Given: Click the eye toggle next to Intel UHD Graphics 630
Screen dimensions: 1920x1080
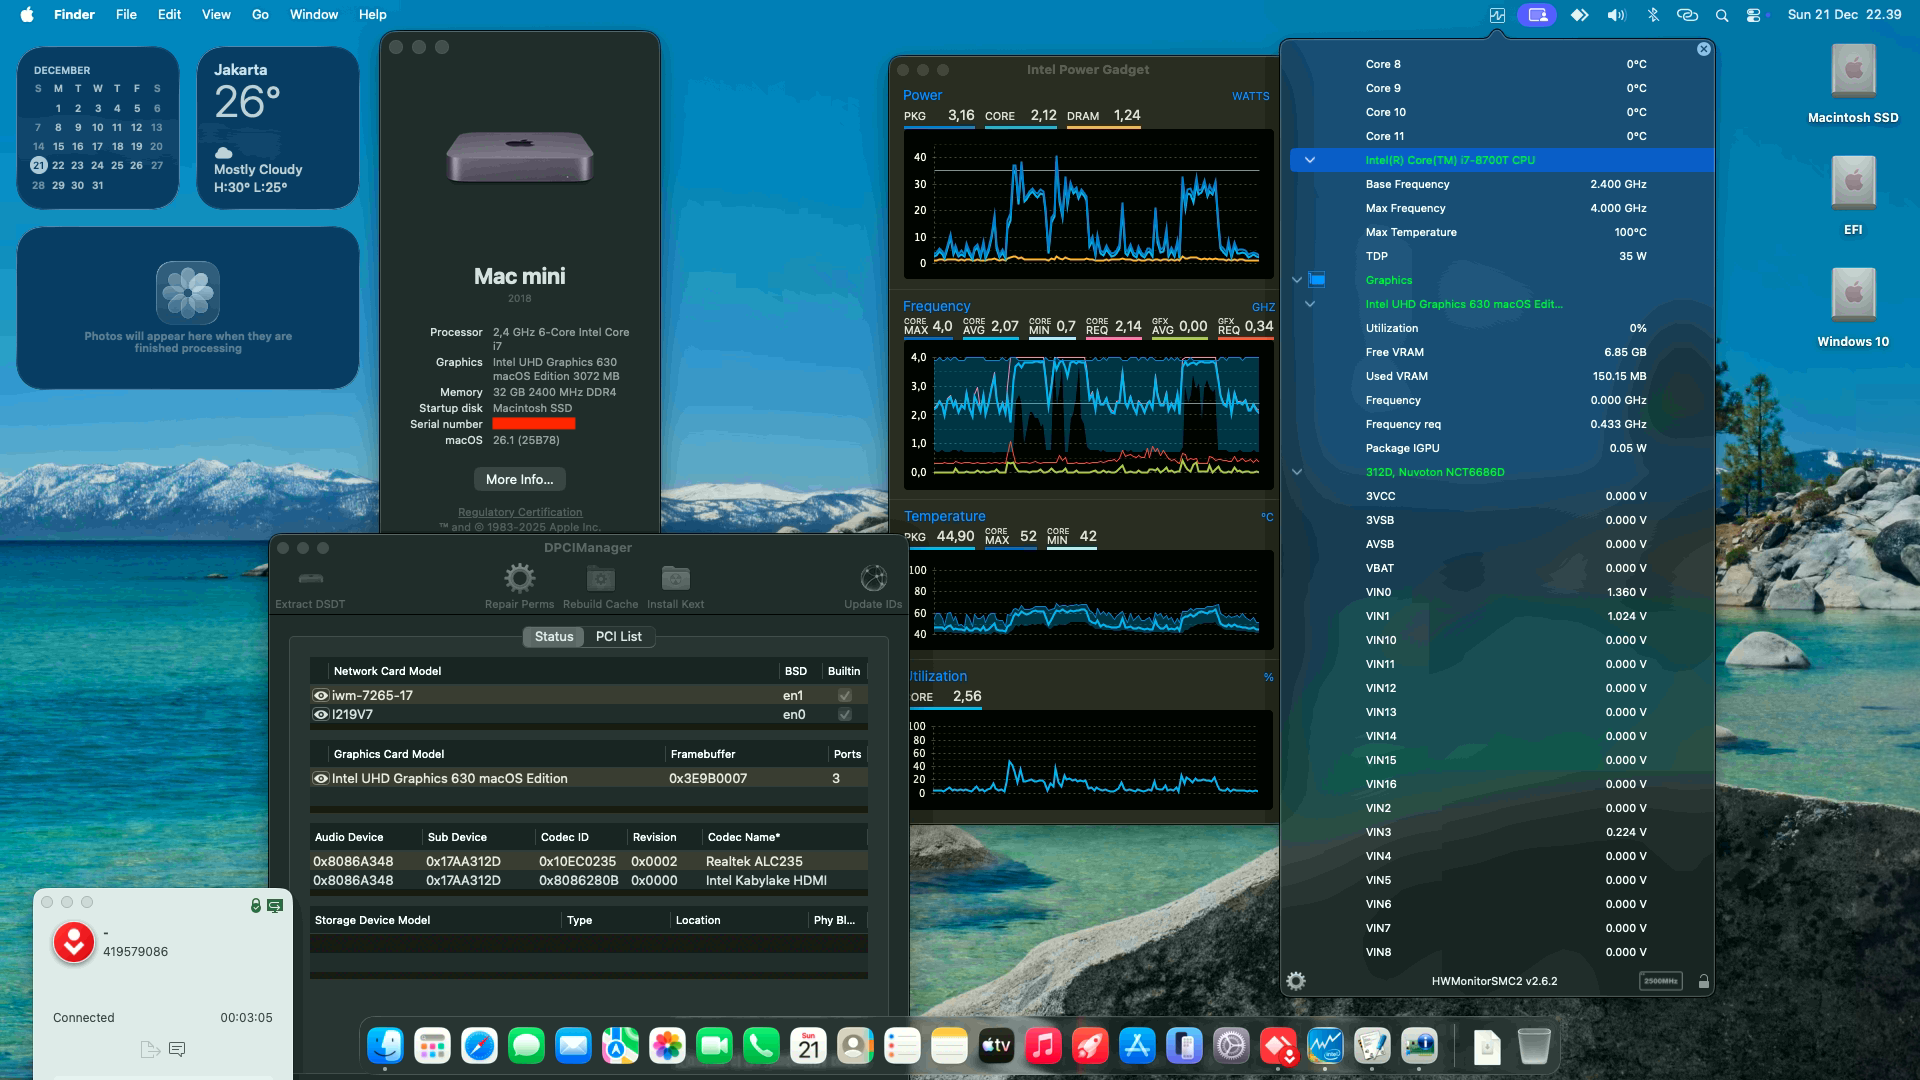Looking at the screenshot, I should point(320,778).
